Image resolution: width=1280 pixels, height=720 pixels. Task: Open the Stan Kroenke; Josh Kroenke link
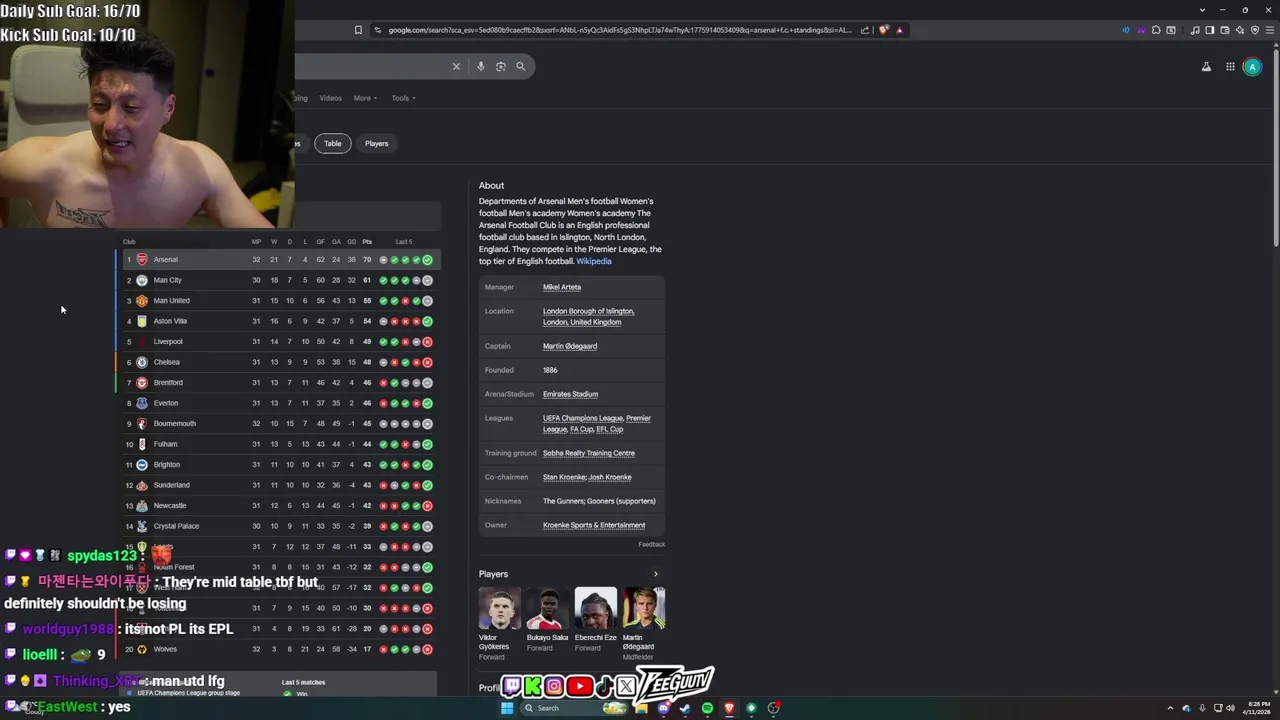[x=587, y=477]
